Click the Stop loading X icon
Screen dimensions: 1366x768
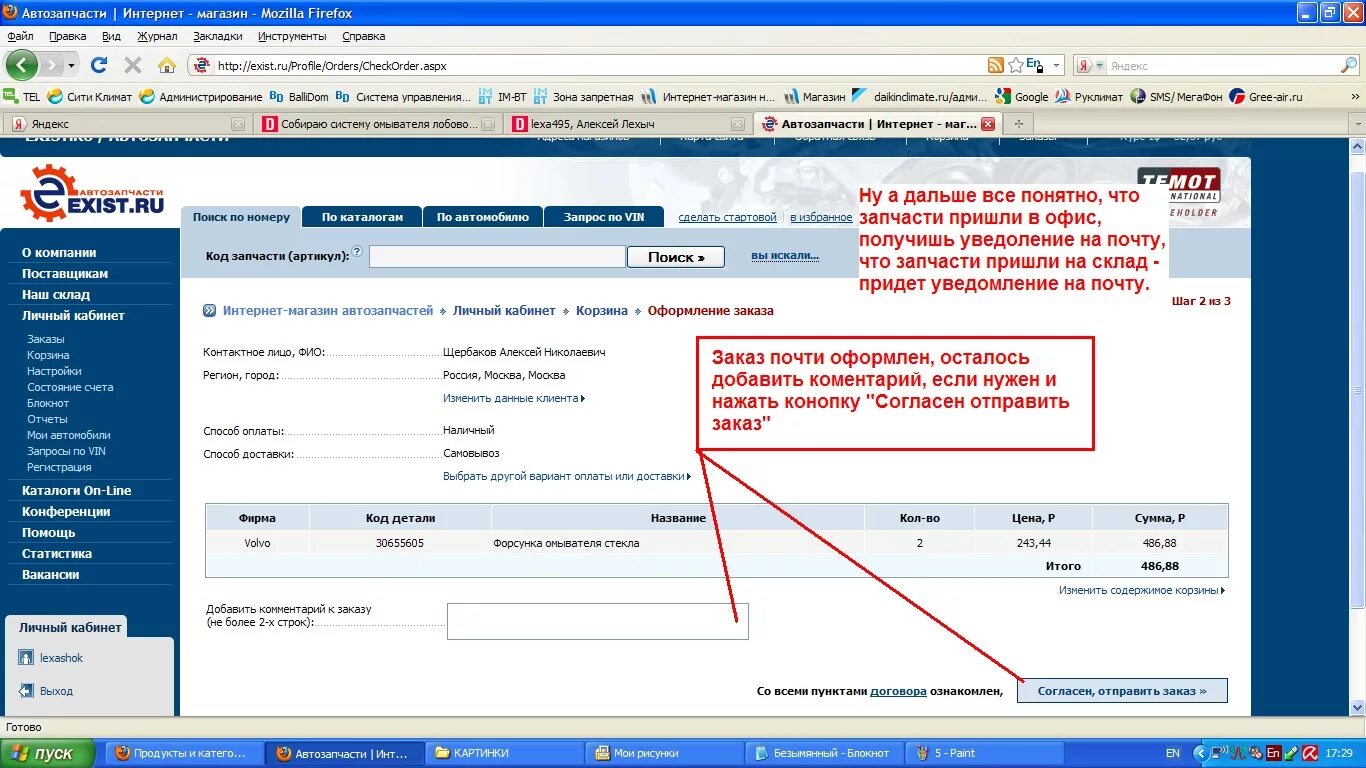(133, 65)
